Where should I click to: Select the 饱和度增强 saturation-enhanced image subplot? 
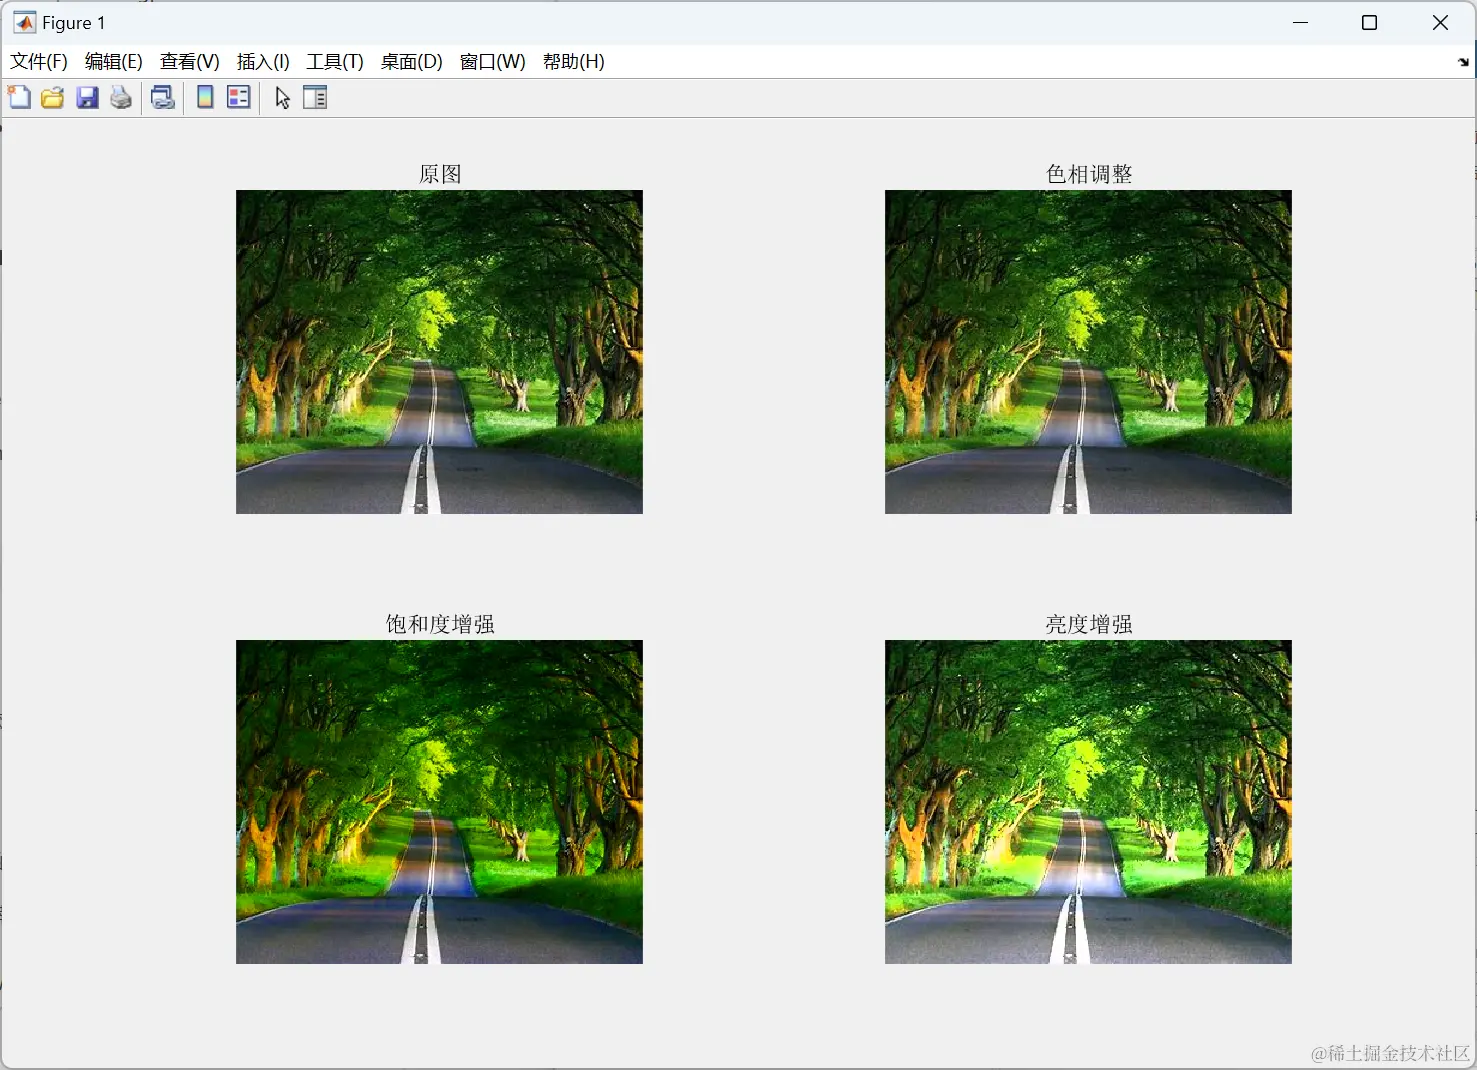[439, 802]
